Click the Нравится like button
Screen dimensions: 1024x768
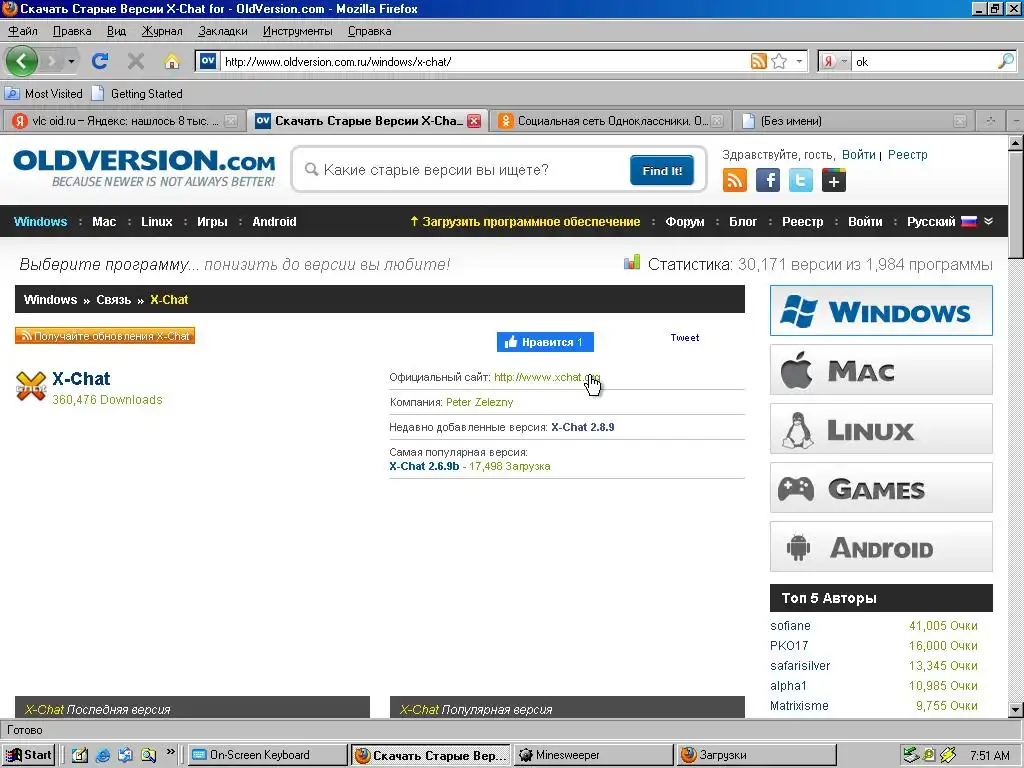[x=545, y=342]
